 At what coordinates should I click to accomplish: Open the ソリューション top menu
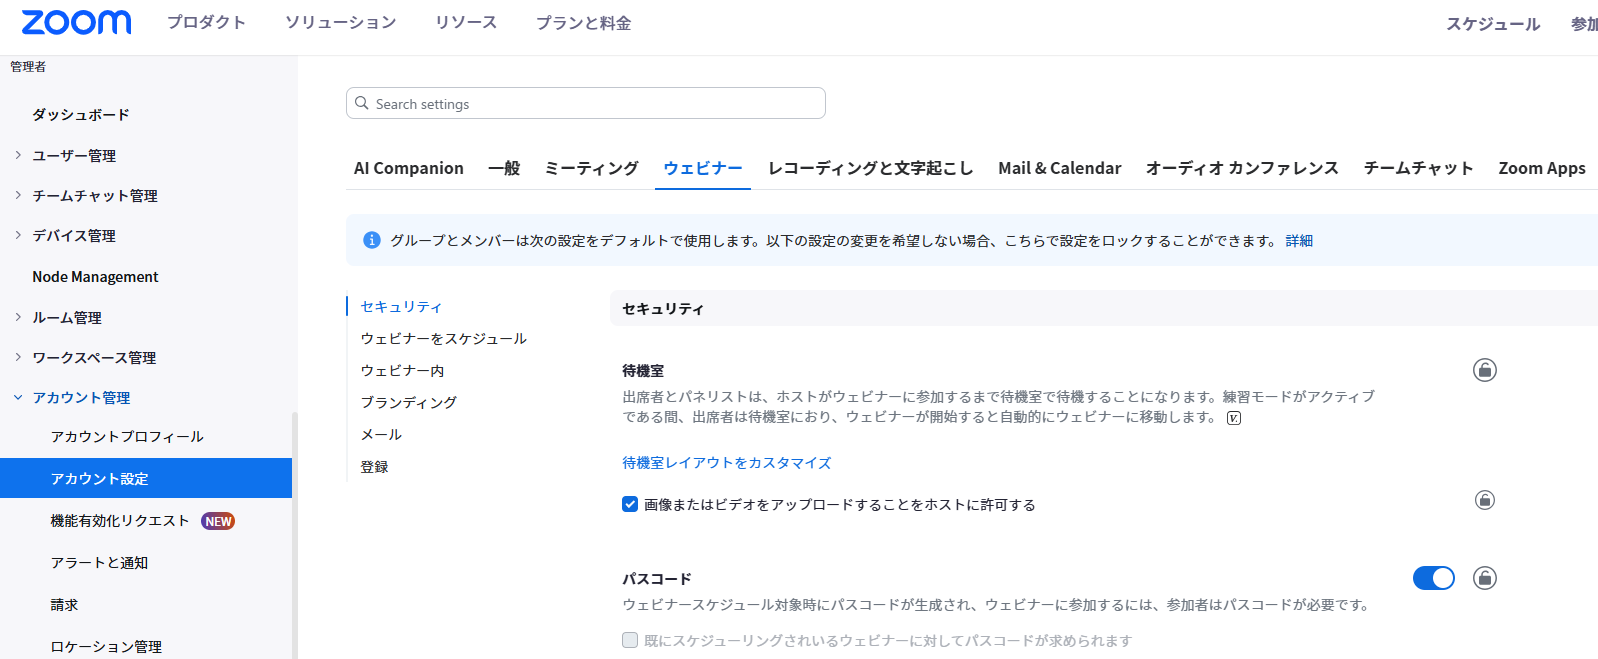tap(340, 22)
